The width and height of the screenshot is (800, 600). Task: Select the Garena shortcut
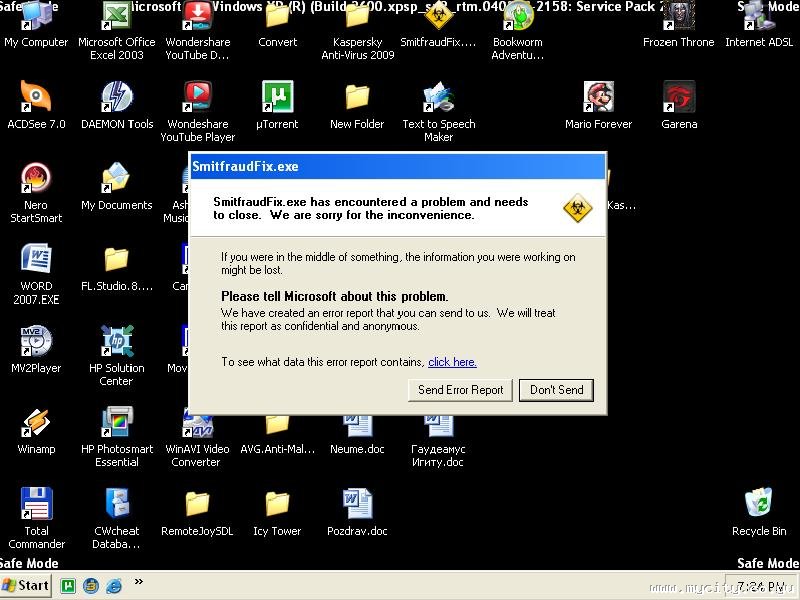(x=679, y=105)
